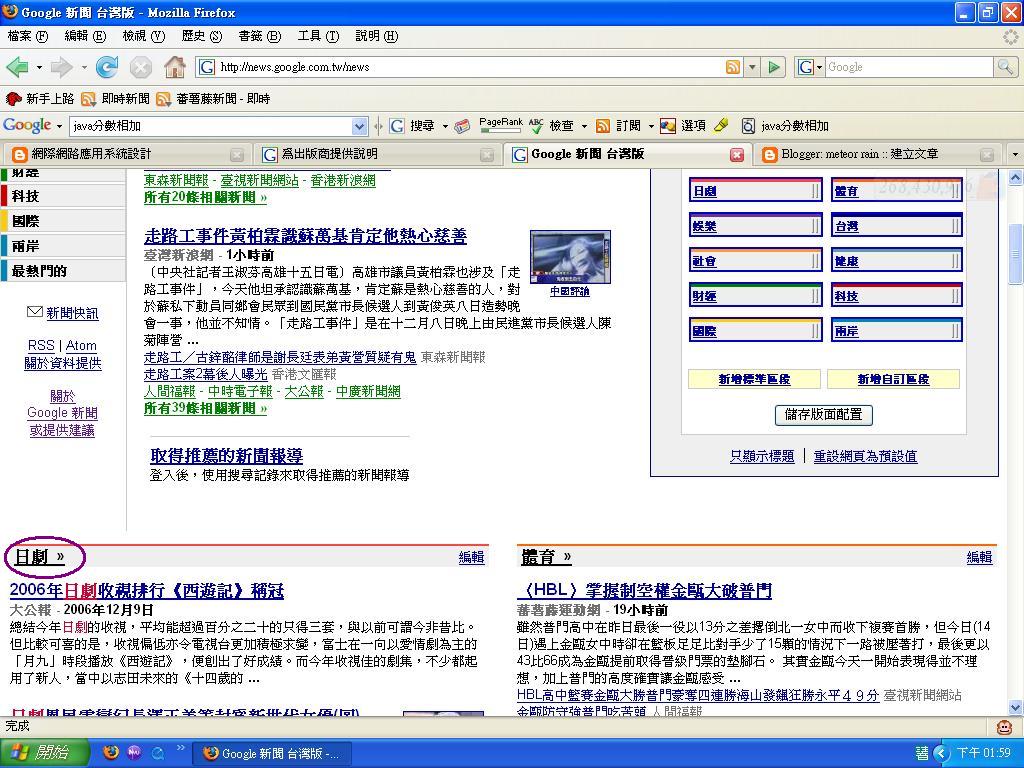Reload the page with the blue Reload icon
The image size is (1024, 768).
pyautogui.click(x=106, y=67)
